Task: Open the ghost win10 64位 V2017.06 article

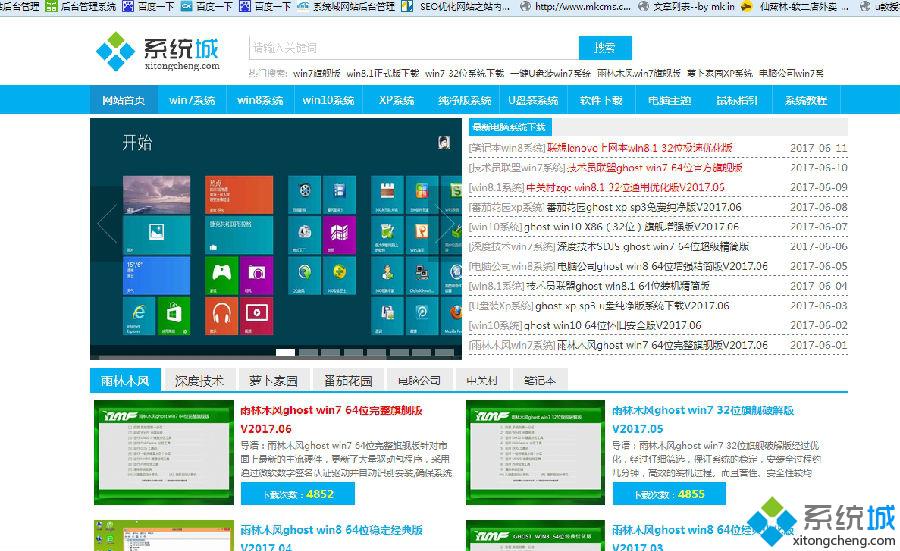Action: pyautogui.click(x=612, y=325)
